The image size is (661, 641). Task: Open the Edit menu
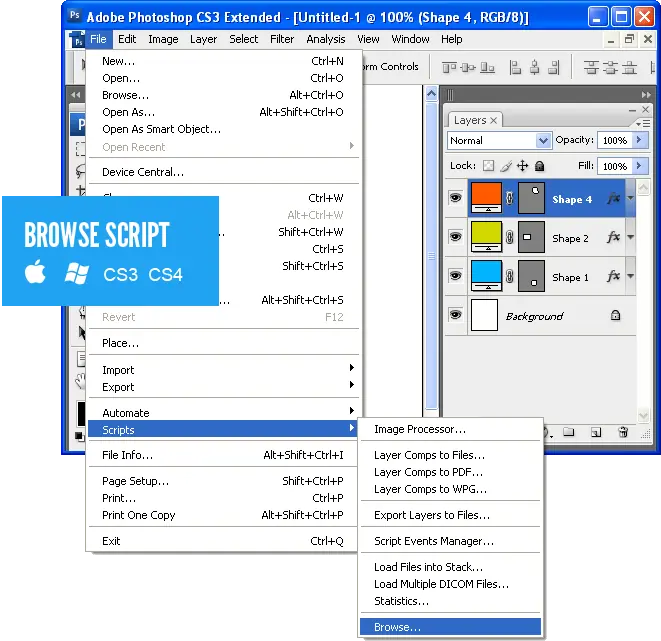[127, 39]
